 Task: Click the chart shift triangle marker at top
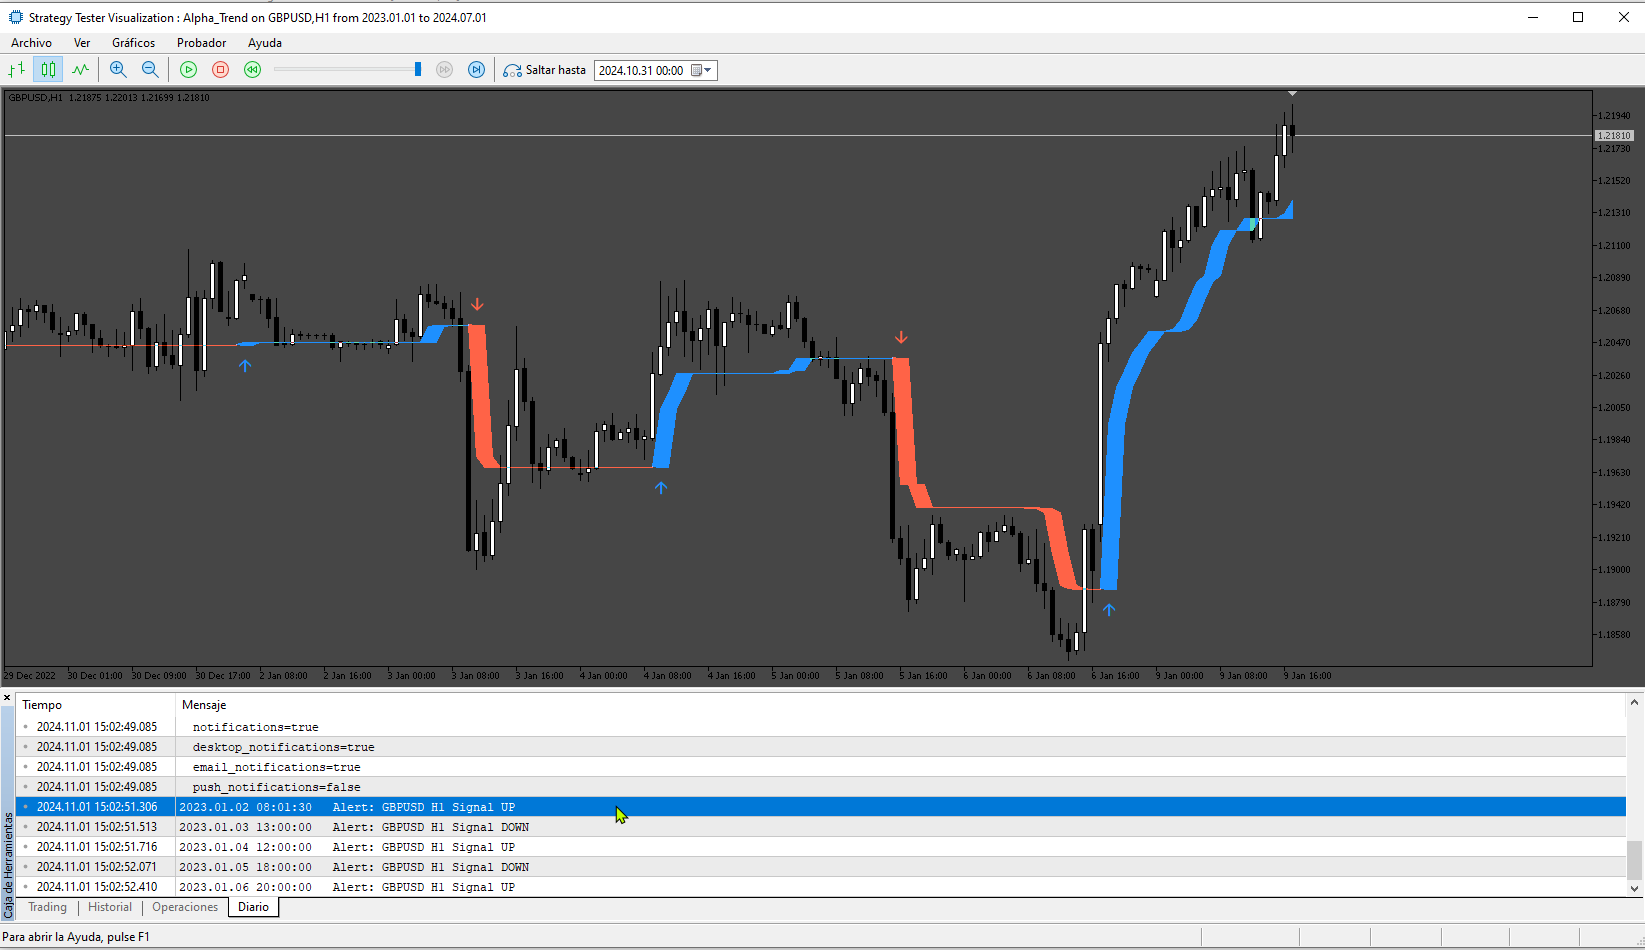tap(1292, 94)
